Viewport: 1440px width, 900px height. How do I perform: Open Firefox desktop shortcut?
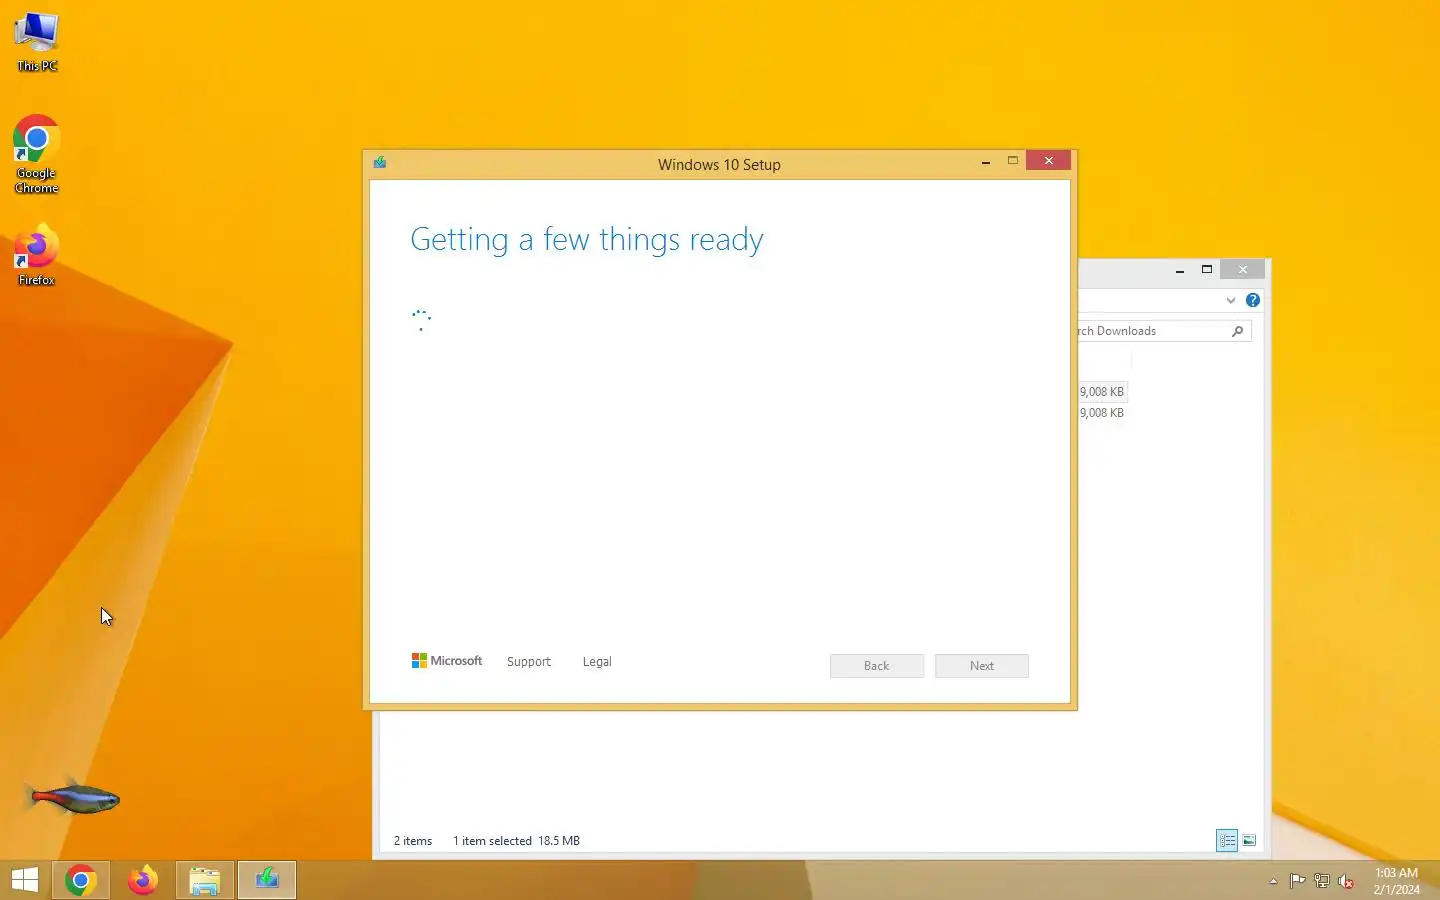(x=37, y=256)
